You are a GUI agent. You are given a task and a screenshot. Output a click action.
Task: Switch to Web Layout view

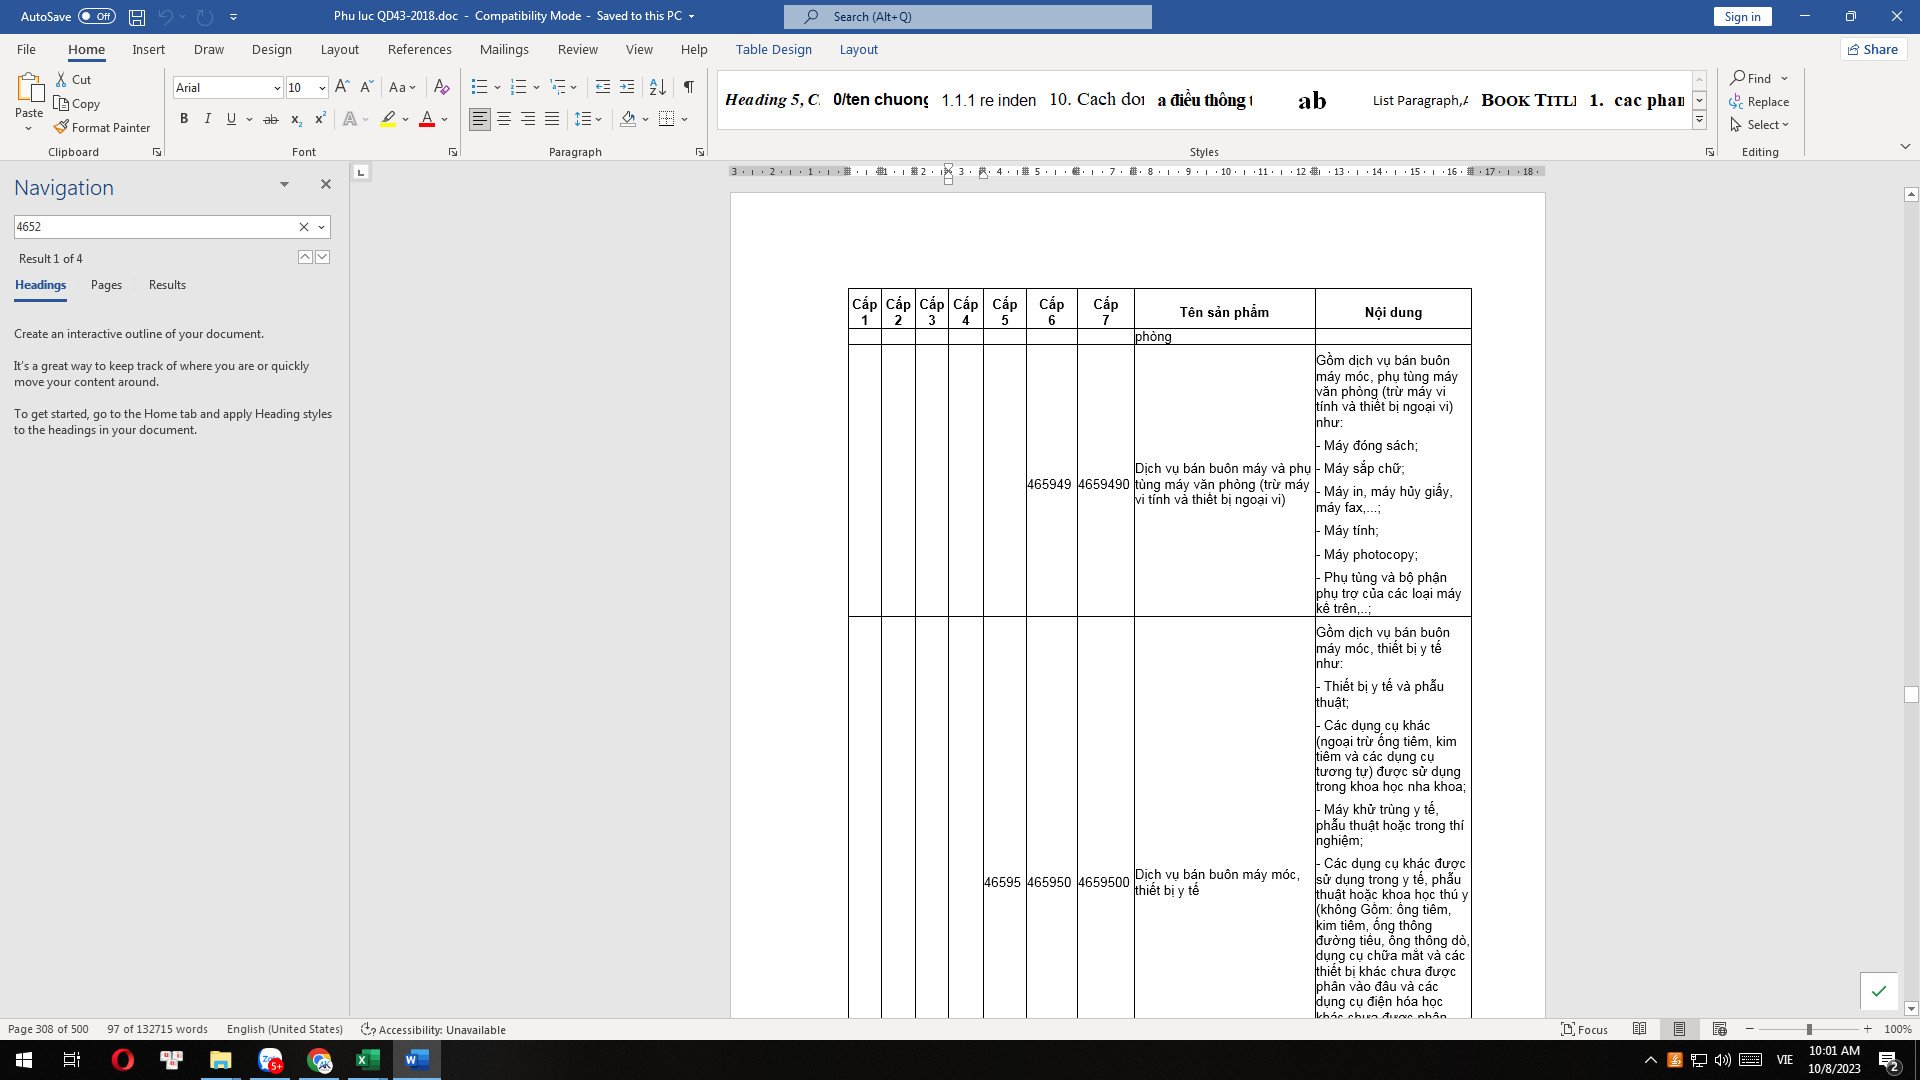1719,1029
